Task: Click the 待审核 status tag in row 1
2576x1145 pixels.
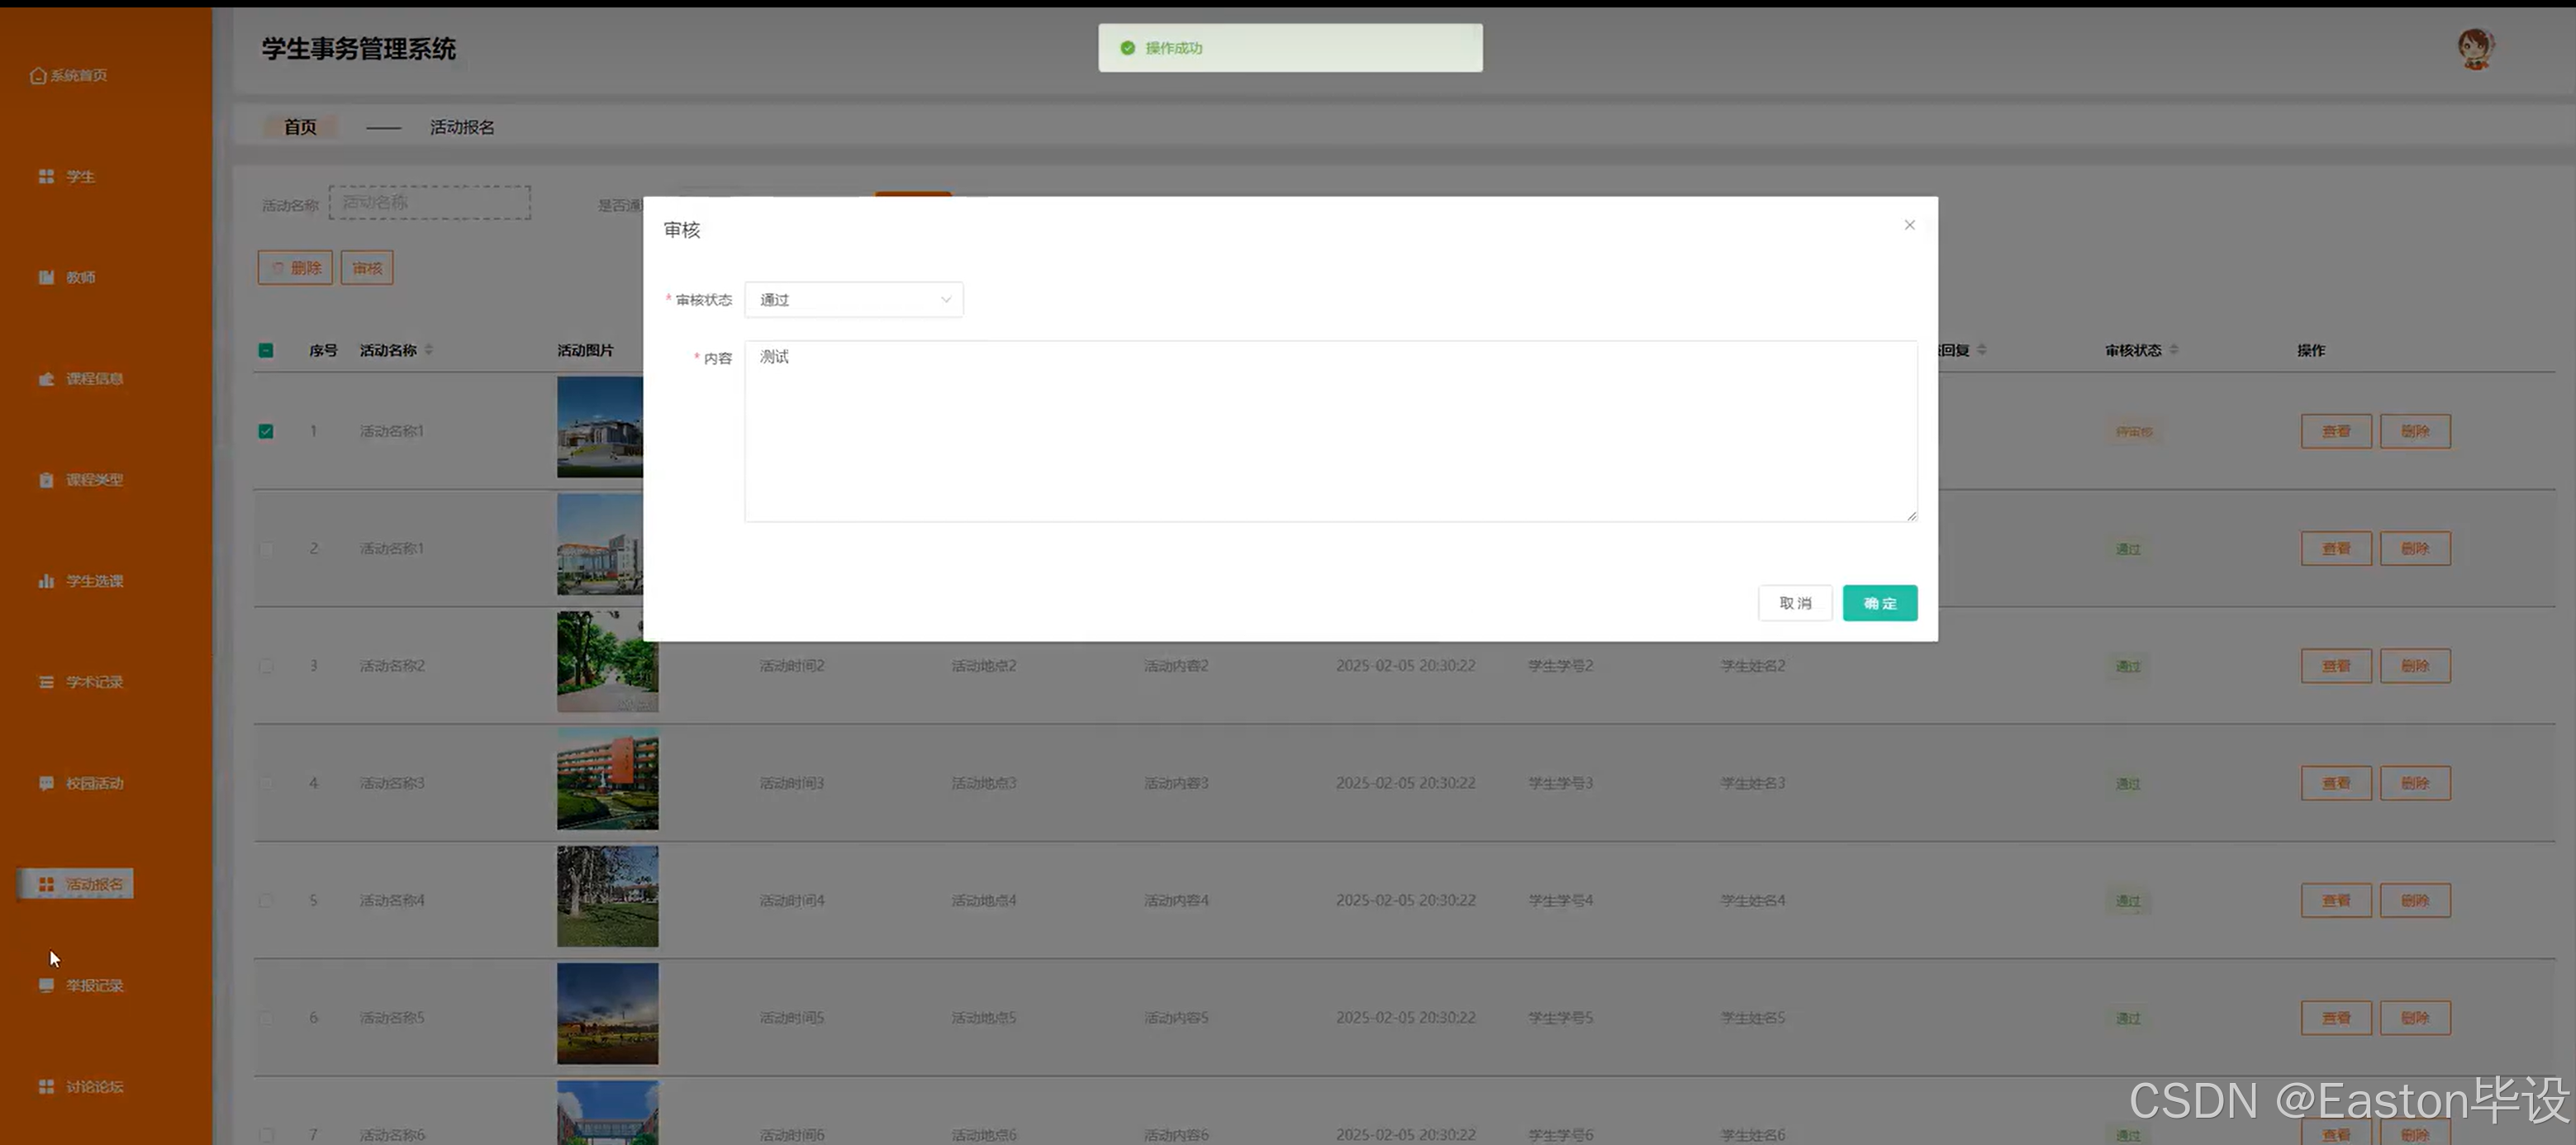Action: (x=2134, y=432)
